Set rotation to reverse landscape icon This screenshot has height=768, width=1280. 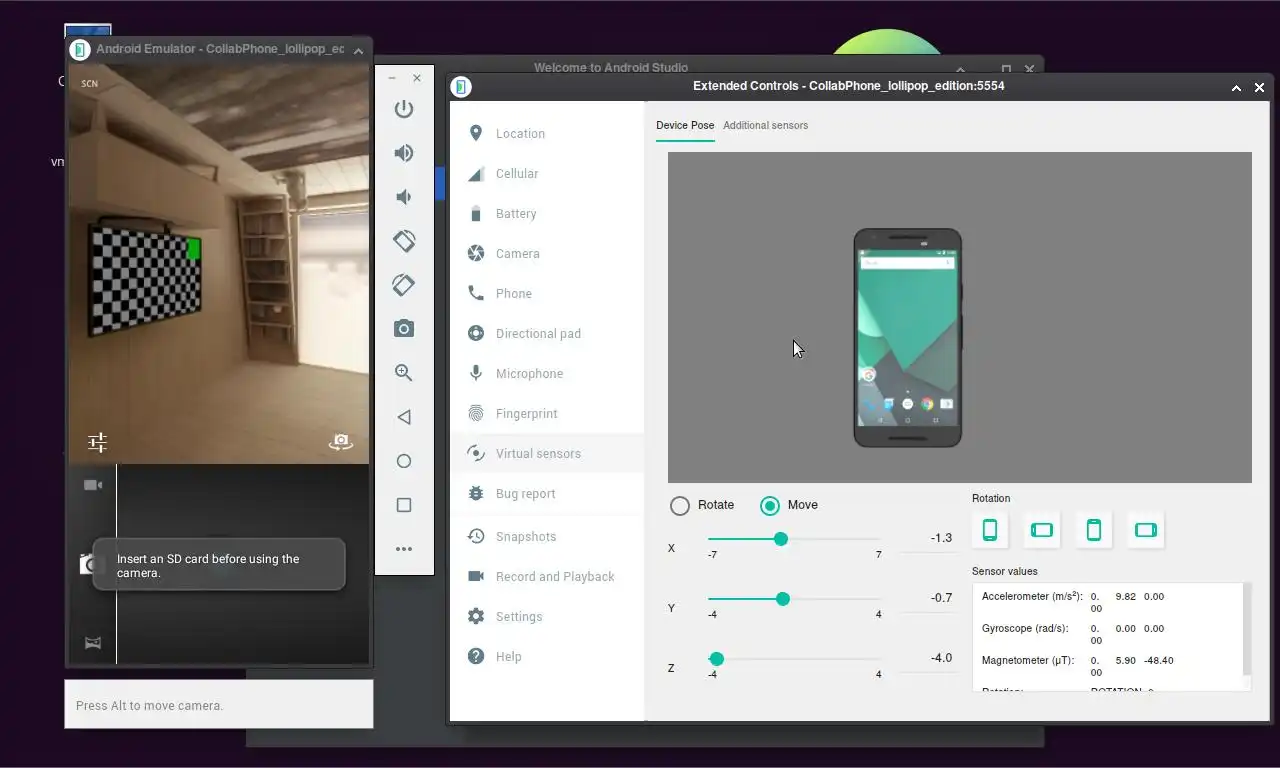[1146, 530]
